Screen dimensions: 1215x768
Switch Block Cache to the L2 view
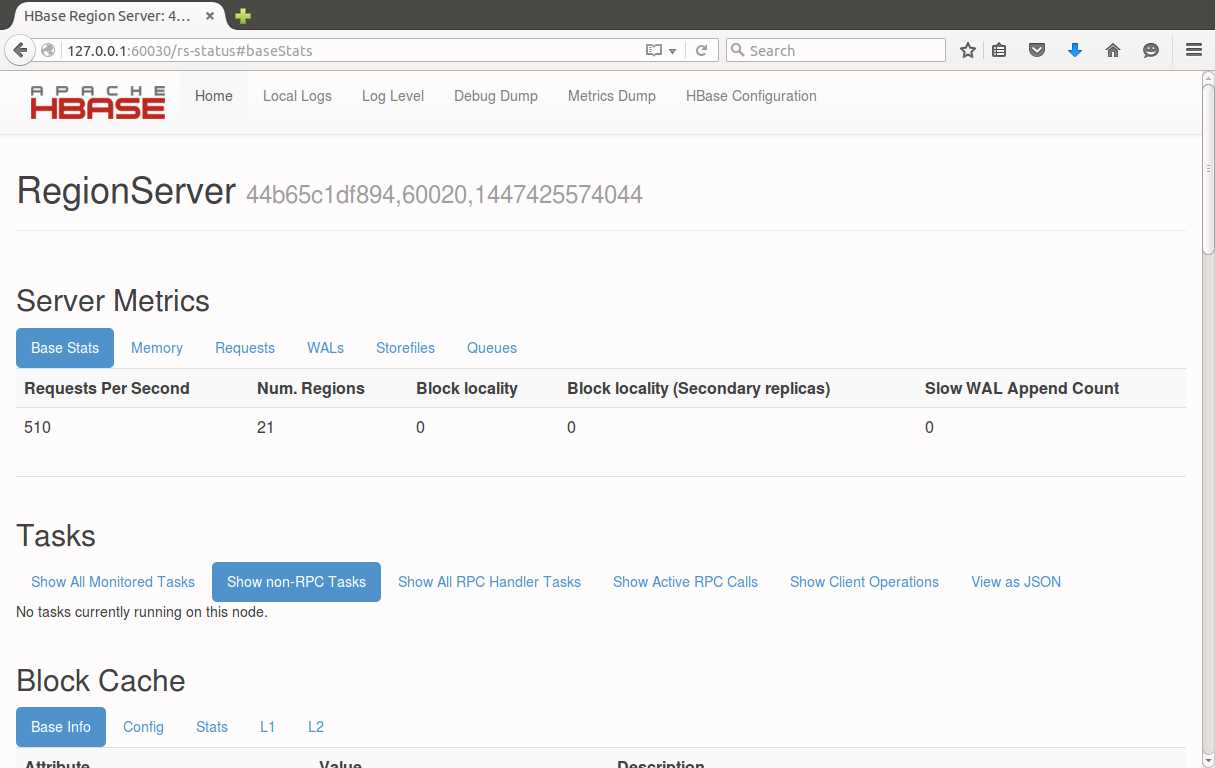315,727
